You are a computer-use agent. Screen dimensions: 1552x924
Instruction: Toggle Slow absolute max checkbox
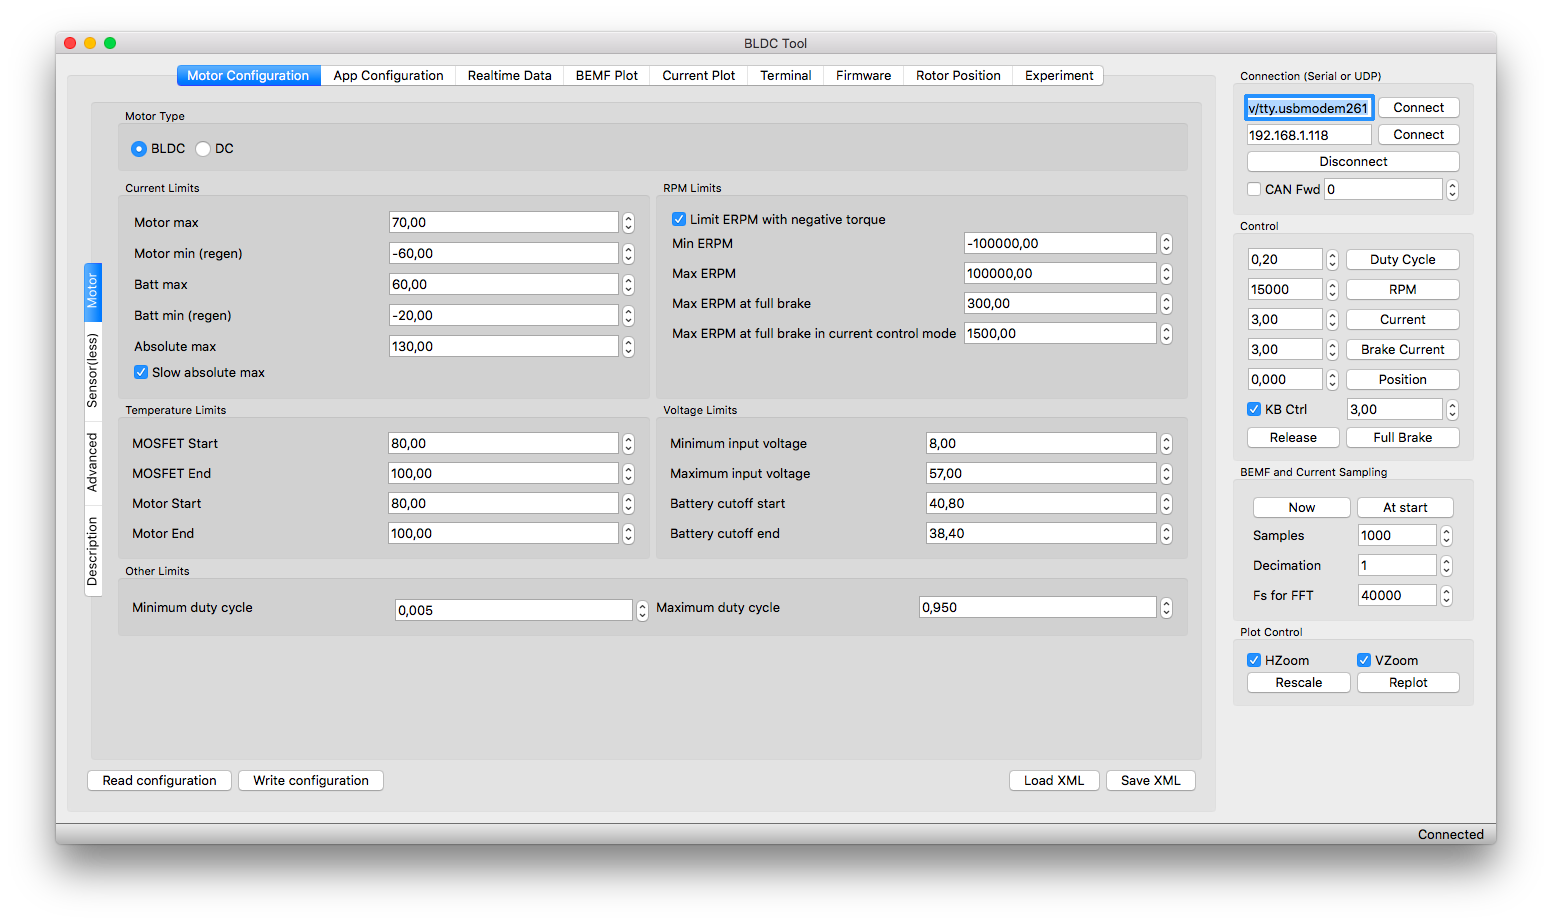141,372
